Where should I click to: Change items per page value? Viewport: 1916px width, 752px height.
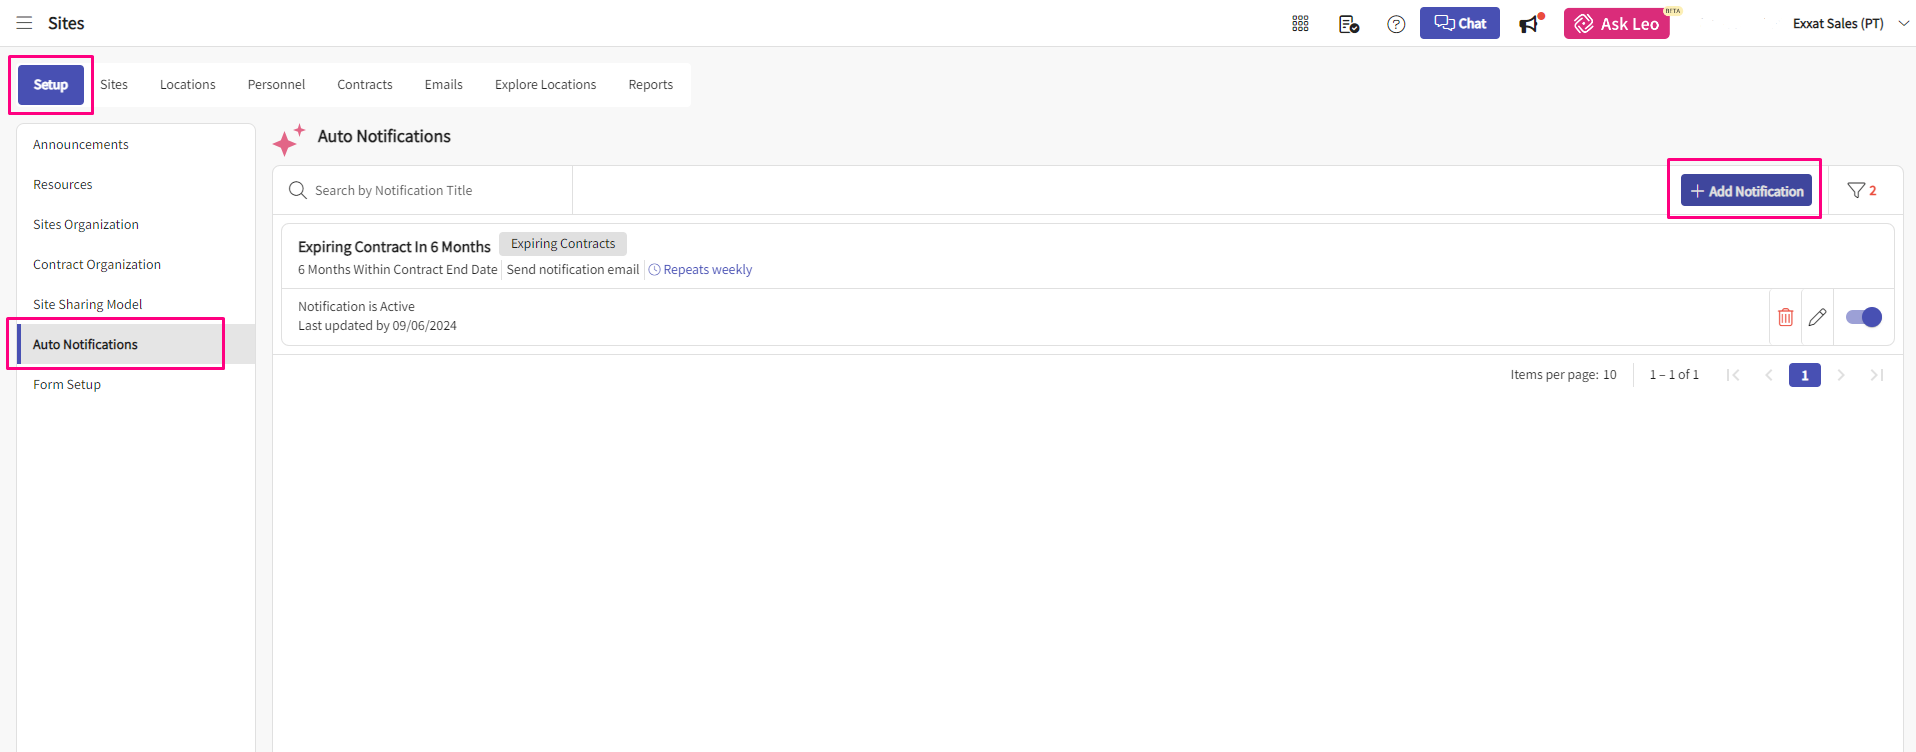(x=1609, y=375)
